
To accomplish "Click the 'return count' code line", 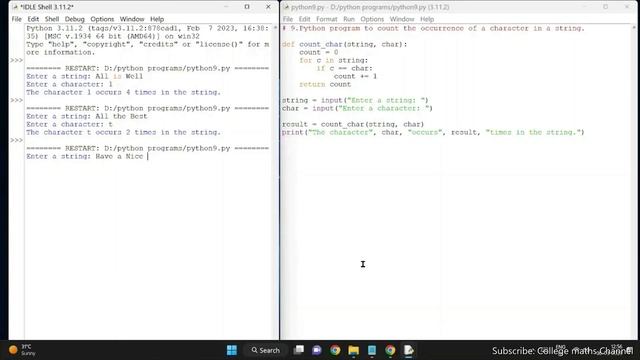I will click(325, 84).
